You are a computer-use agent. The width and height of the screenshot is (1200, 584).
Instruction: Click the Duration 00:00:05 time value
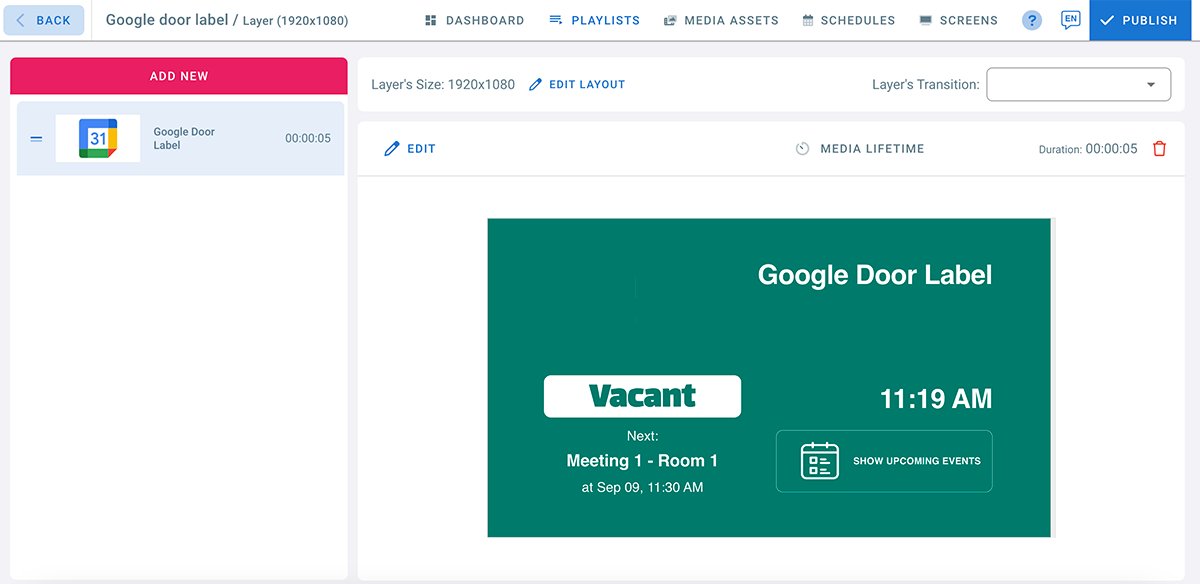(x=1111, y=149)
